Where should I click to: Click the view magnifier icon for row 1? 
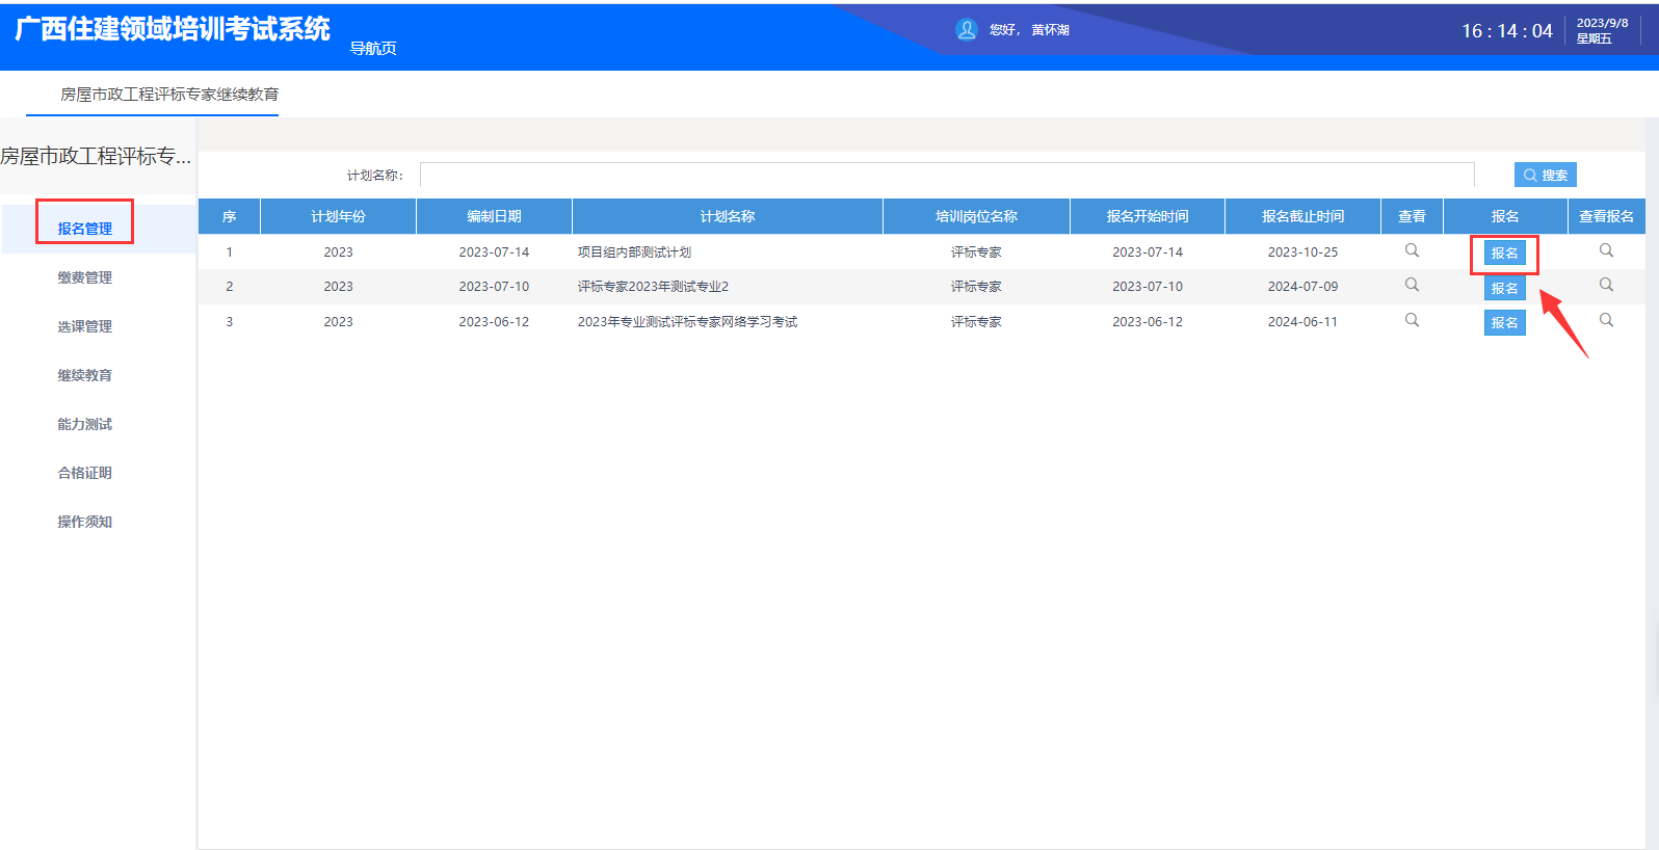(1411, 251)
